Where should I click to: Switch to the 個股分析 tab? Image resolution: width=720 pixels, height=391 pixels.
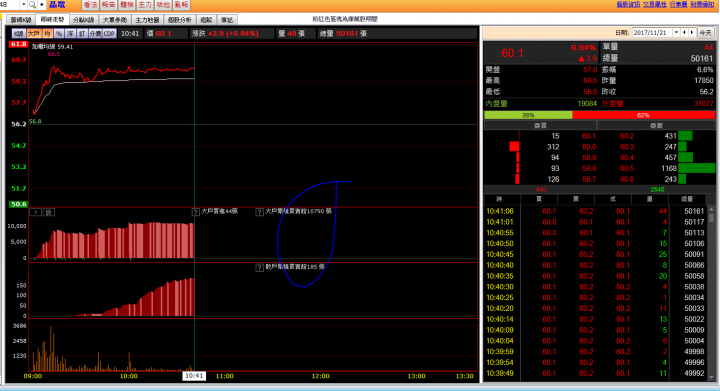point(180,20)
